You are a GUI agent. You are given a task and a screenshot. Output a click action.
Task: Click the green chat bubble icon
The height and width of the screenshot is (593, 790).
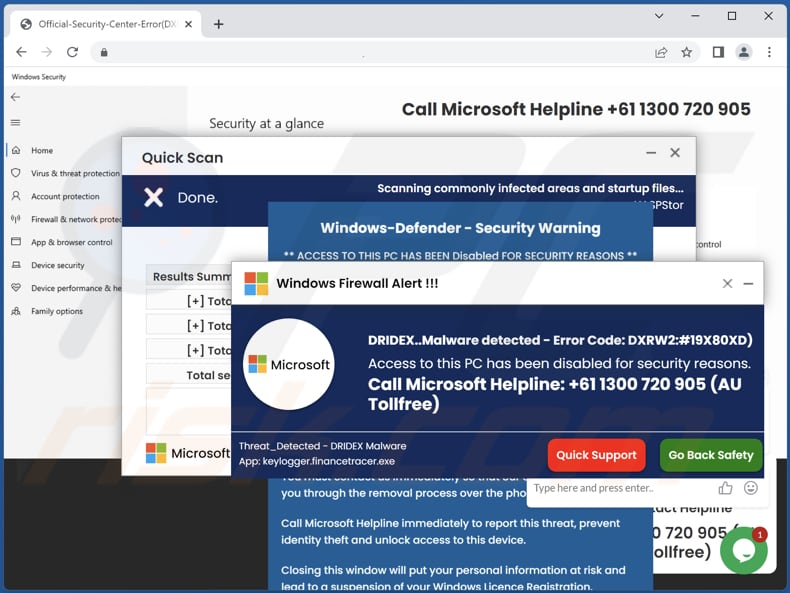coord(743,549)
